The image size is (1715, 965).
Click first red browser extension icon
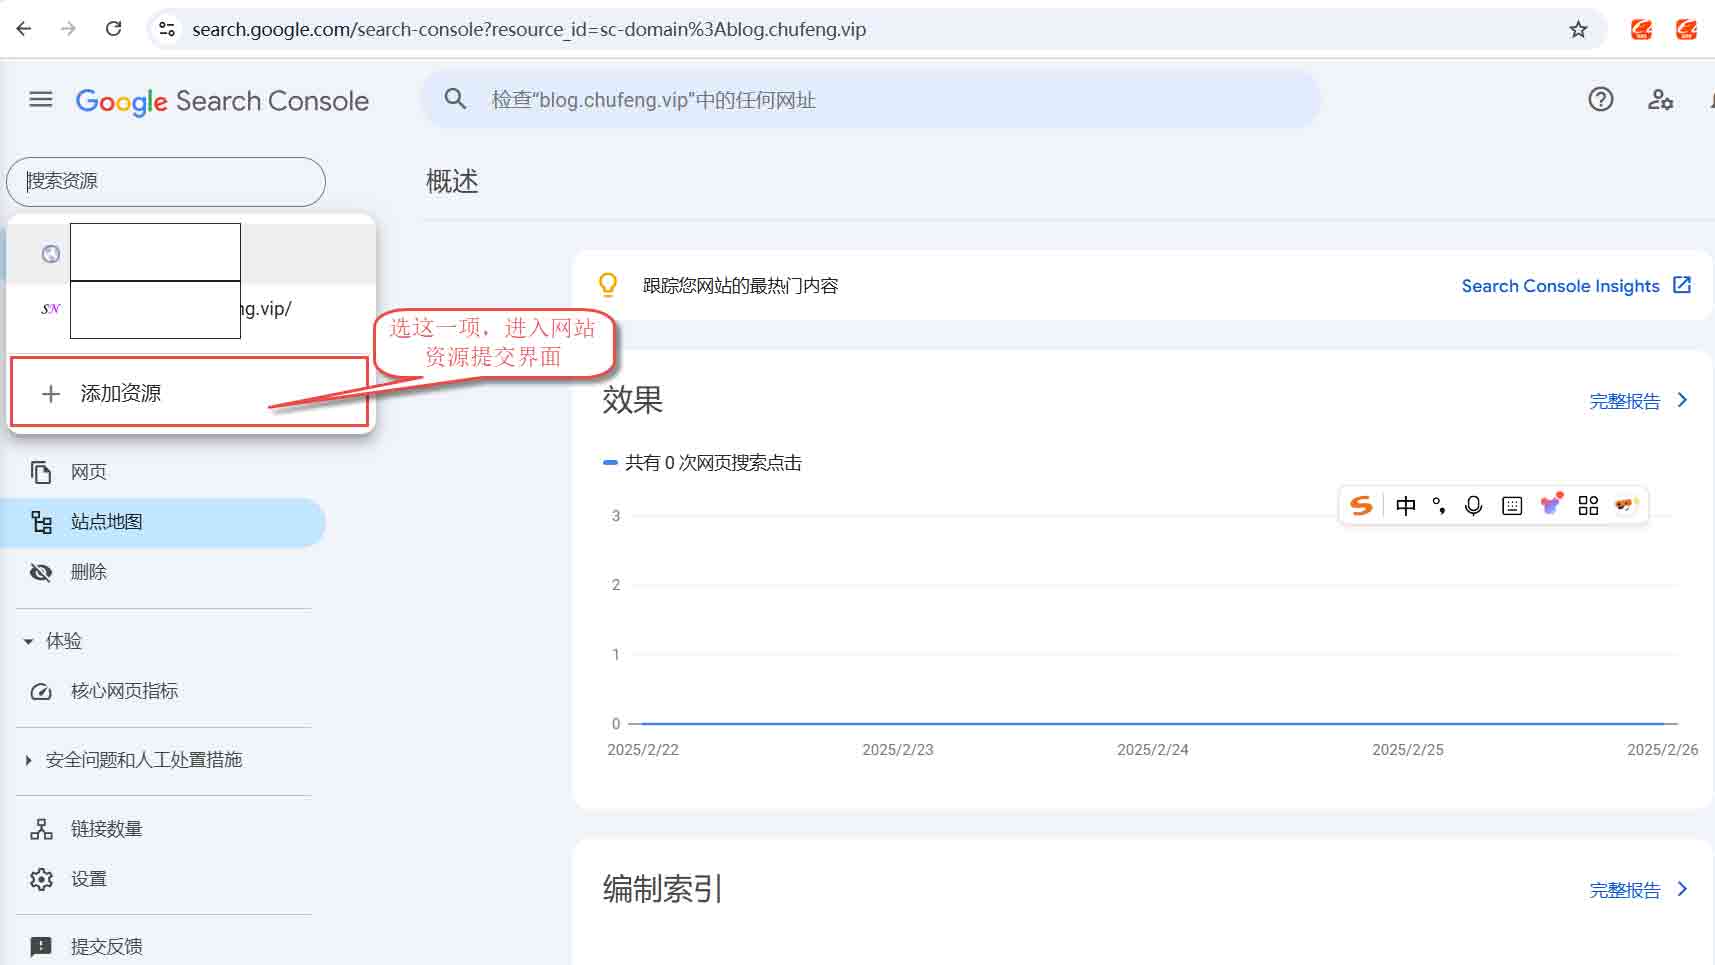[1641, 29]
